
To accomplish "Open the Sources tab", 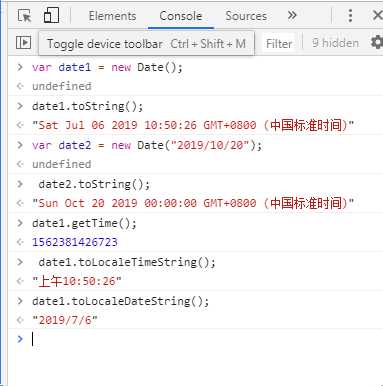I will [246, 16].
